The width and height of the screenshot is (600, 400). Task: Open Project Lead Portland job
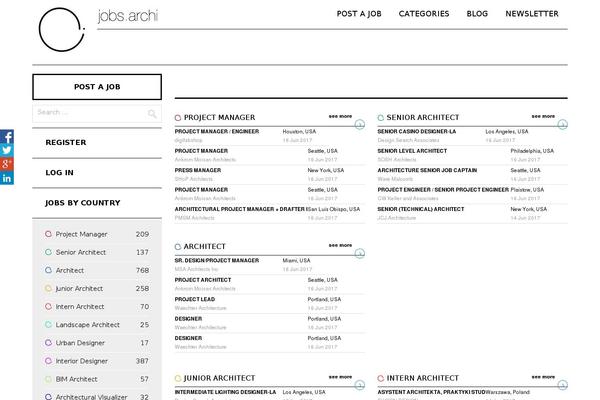195,299
